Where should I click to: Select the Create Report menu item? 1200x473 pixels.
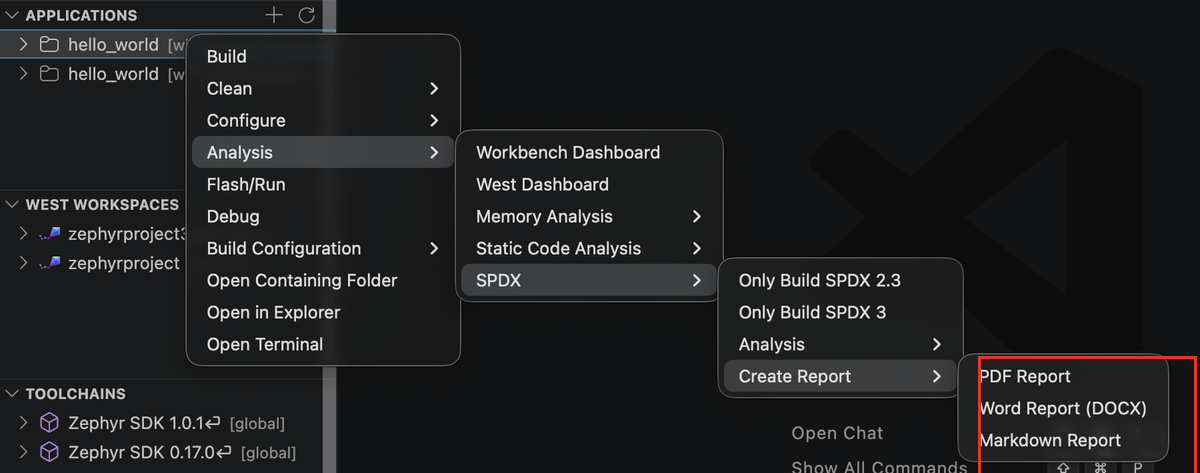coord(840,377)
